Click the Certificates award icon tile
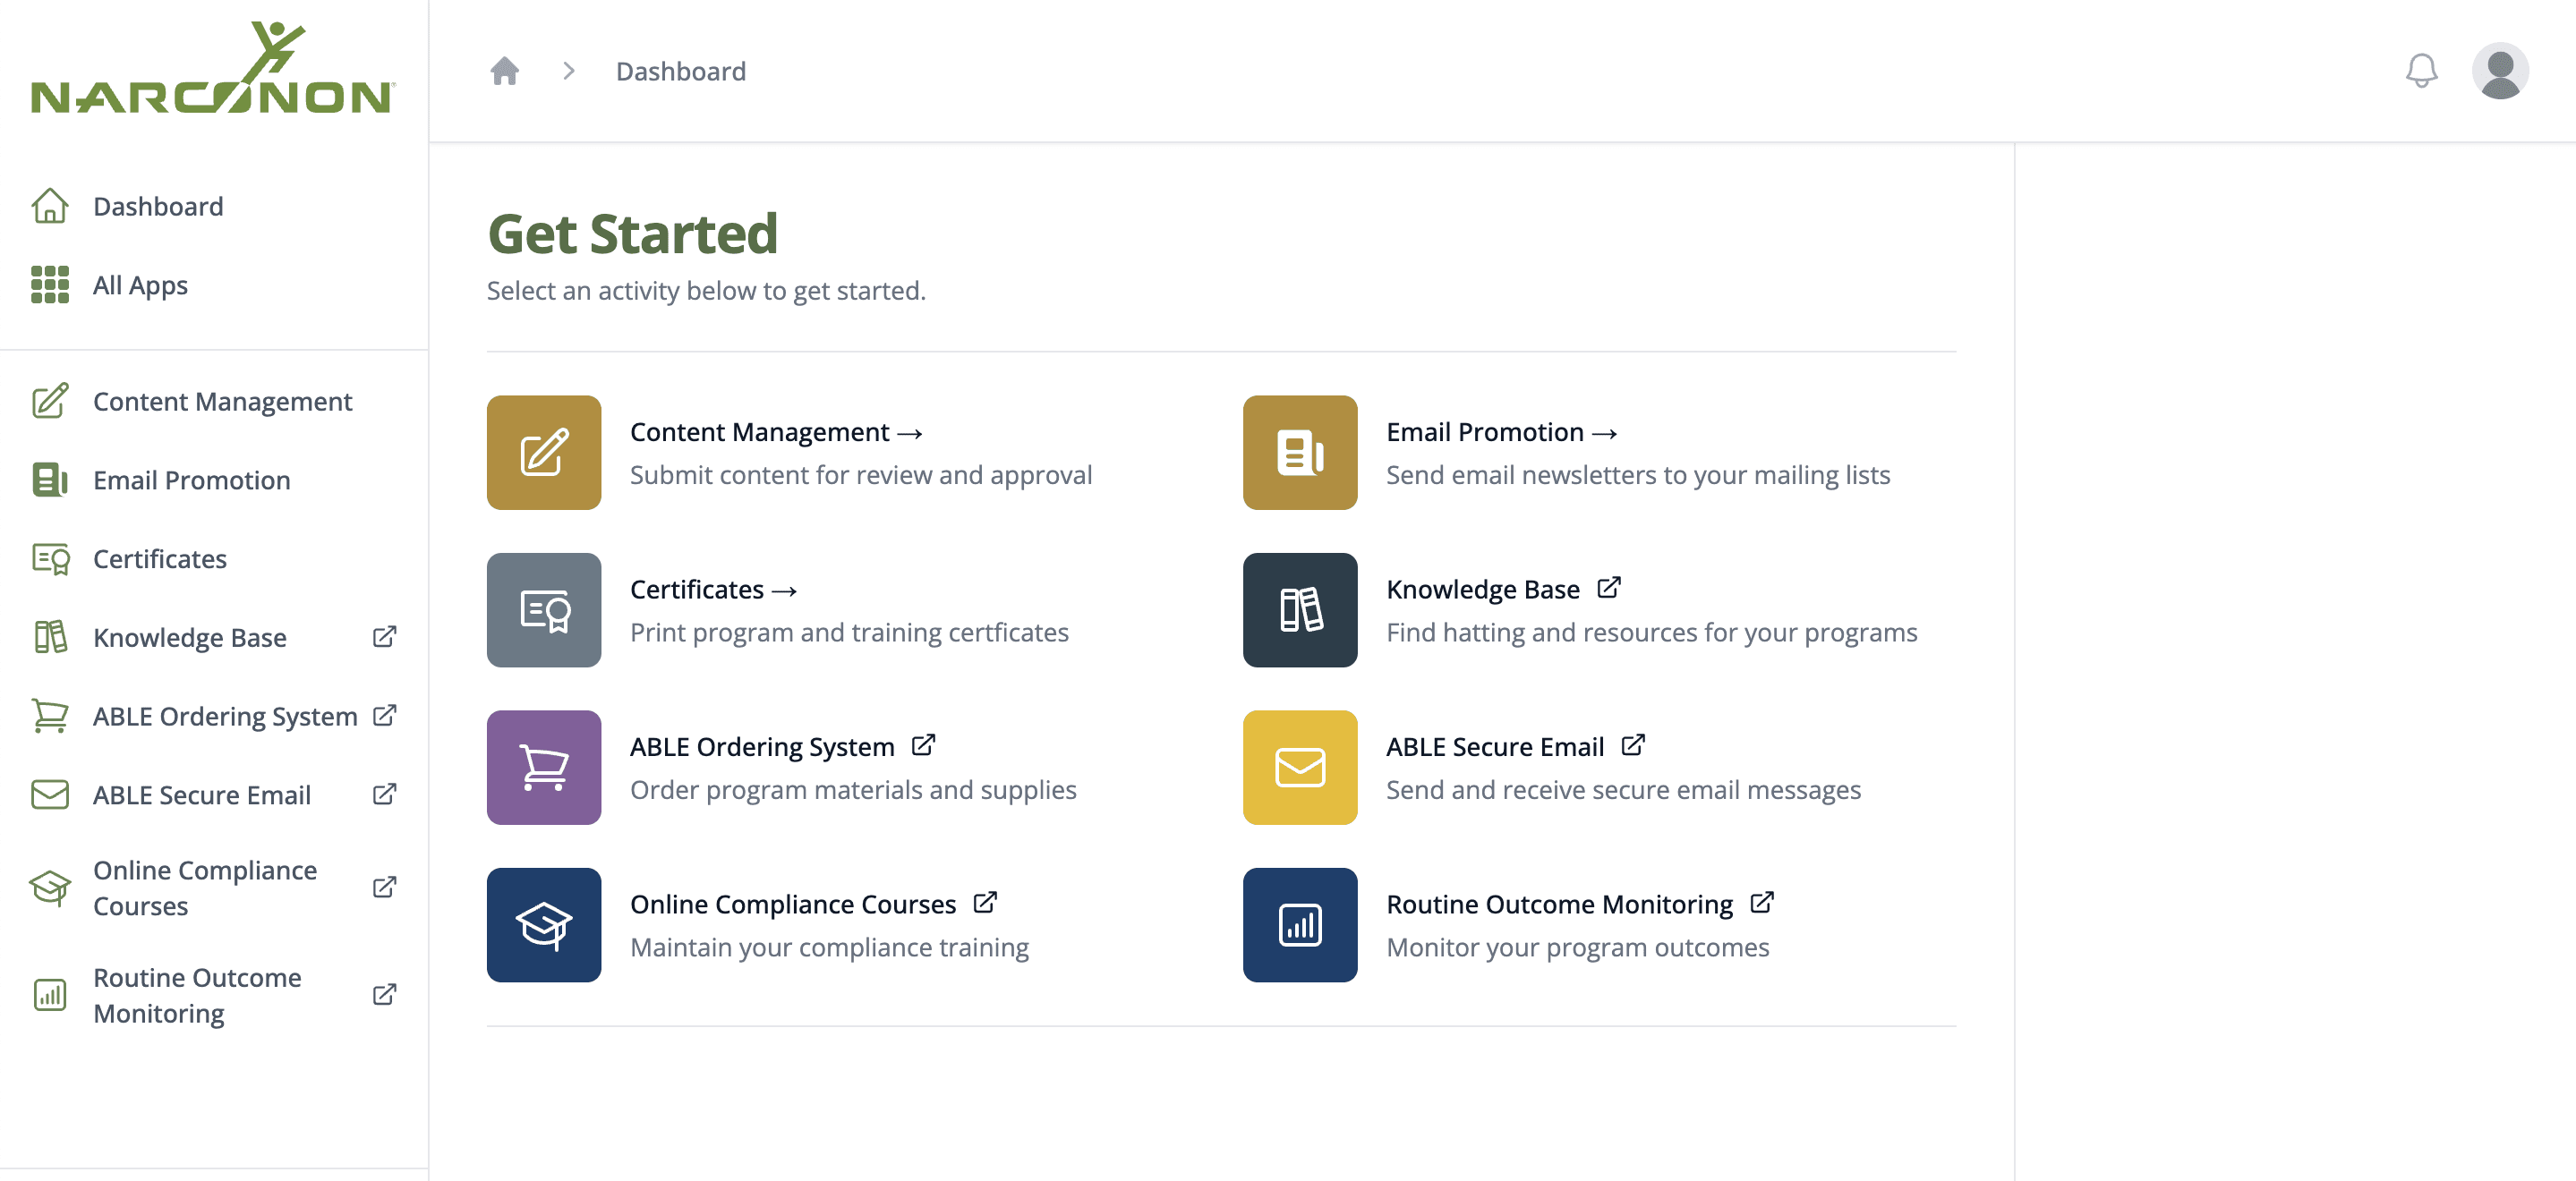2576x1181 pixels. click(543, 610)
